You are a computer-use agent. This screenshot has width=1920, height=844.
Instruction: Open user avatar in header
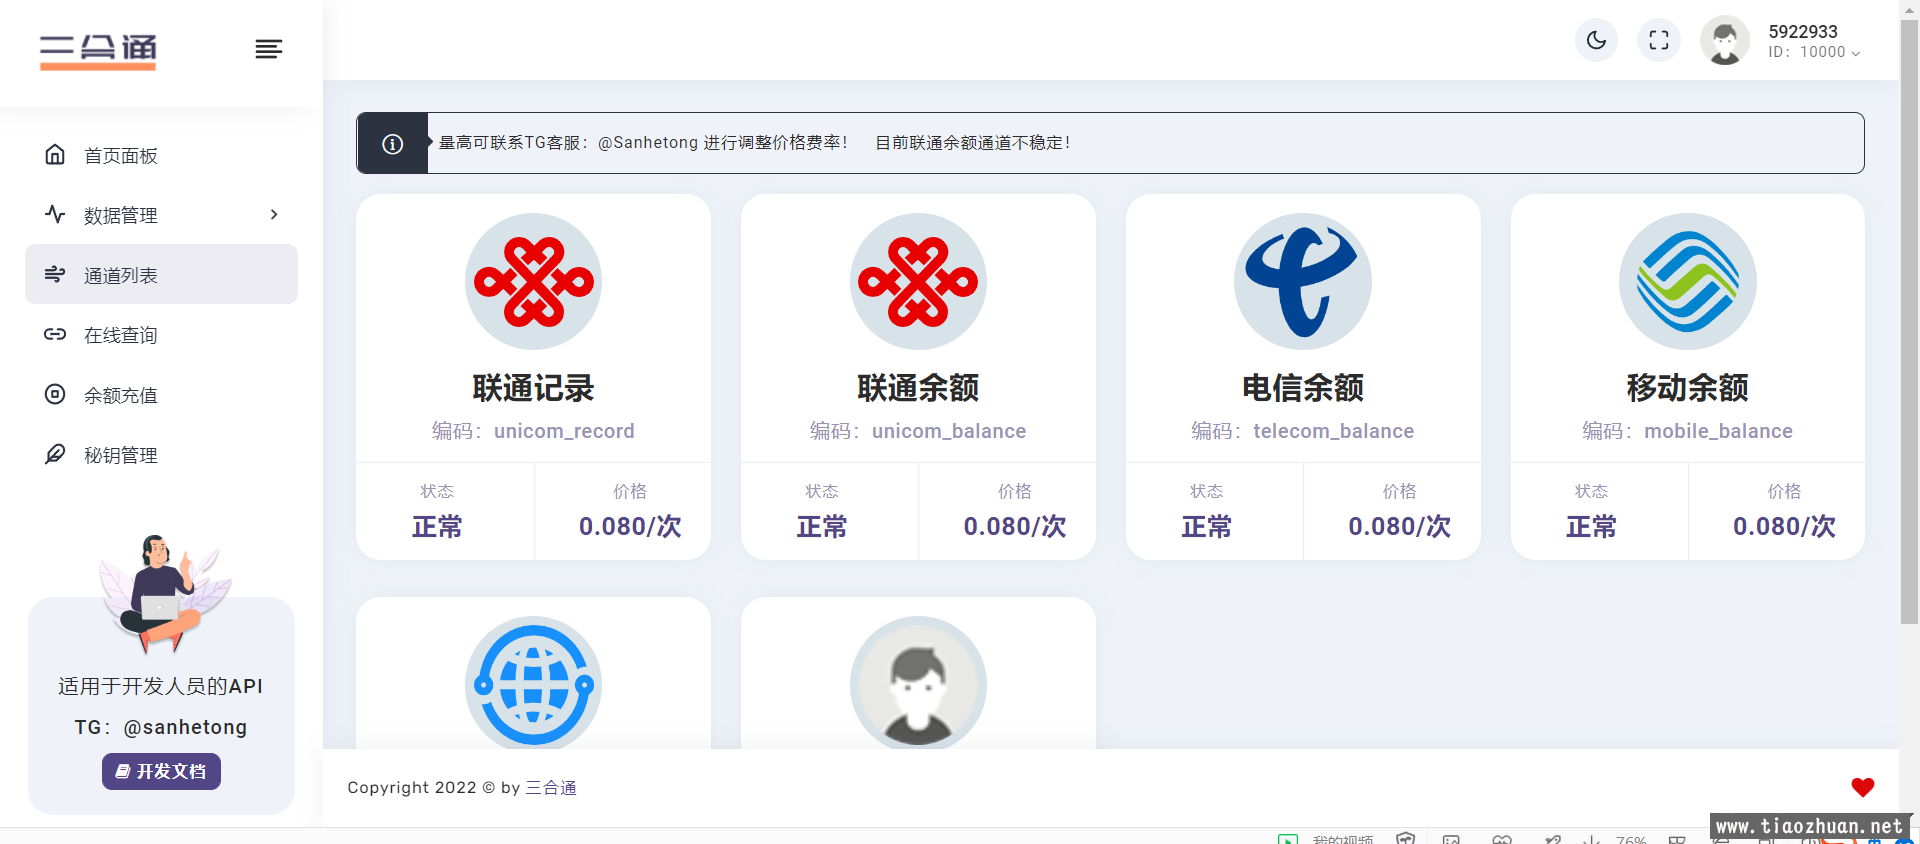point(1725,40)
